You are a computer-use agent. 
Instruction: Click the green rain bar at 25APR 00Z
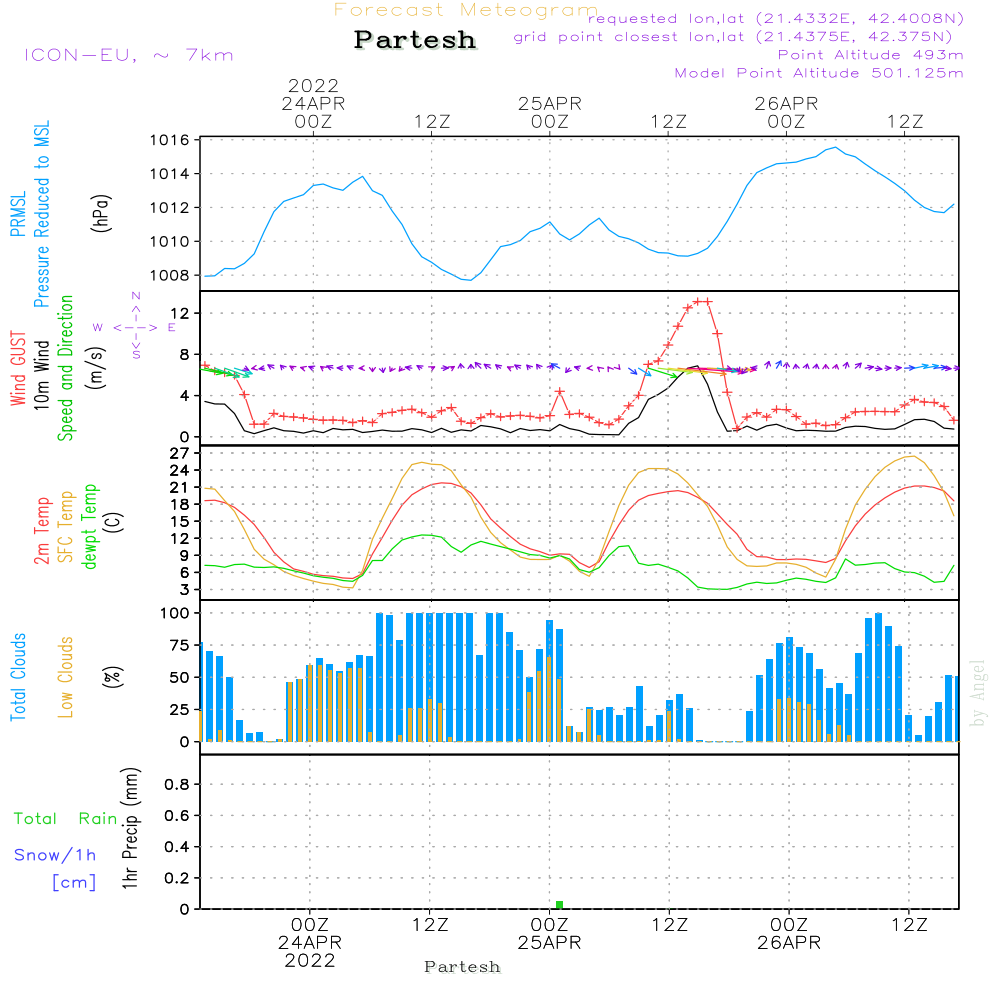[559, 904]
